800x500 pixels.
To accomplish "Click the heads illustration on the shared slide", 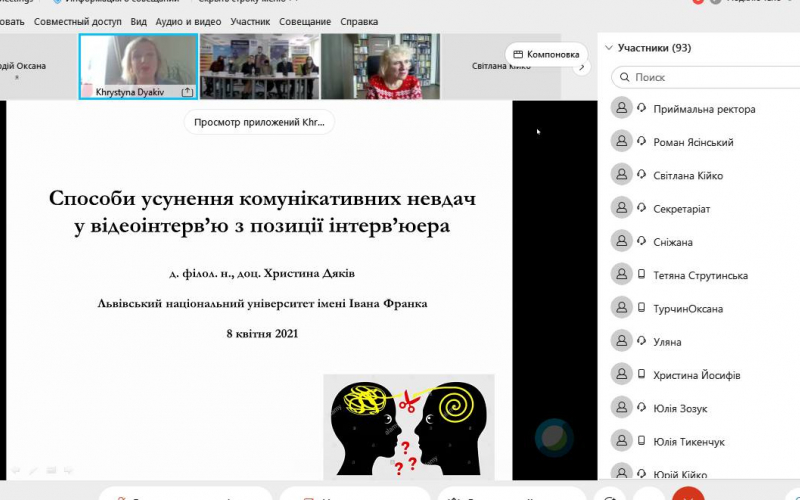I will [409, 427].
